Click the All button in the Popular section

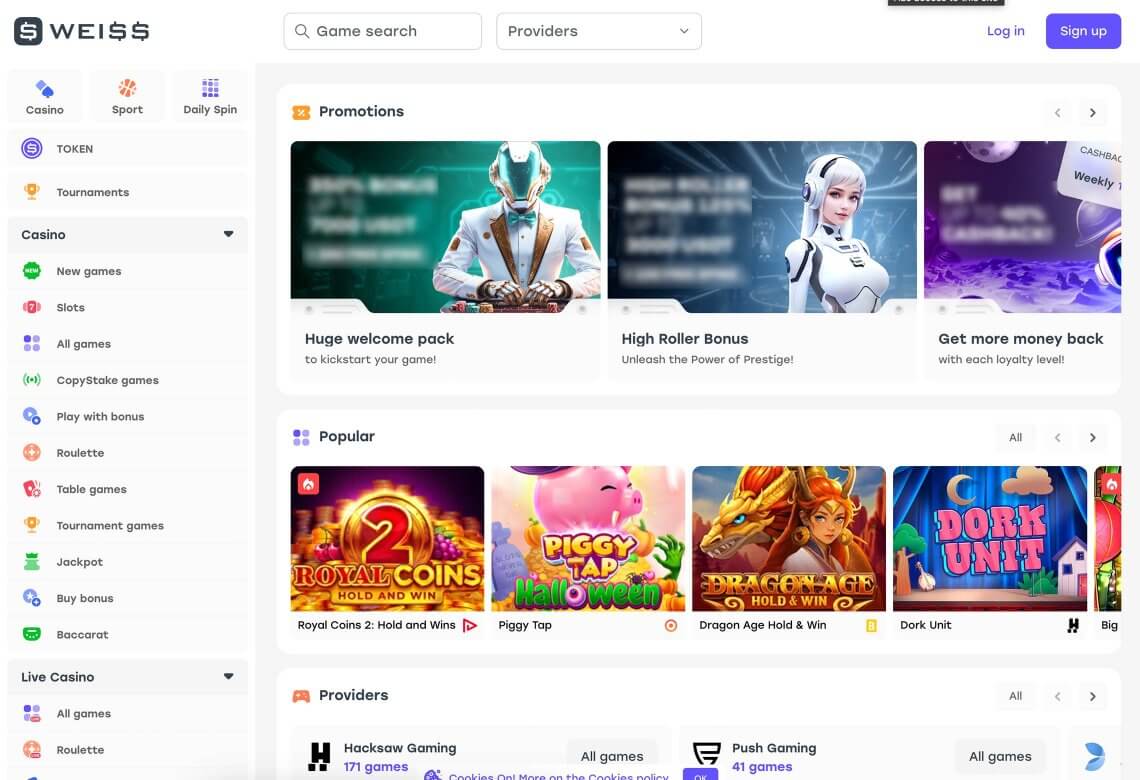(x=1015, y=438)
